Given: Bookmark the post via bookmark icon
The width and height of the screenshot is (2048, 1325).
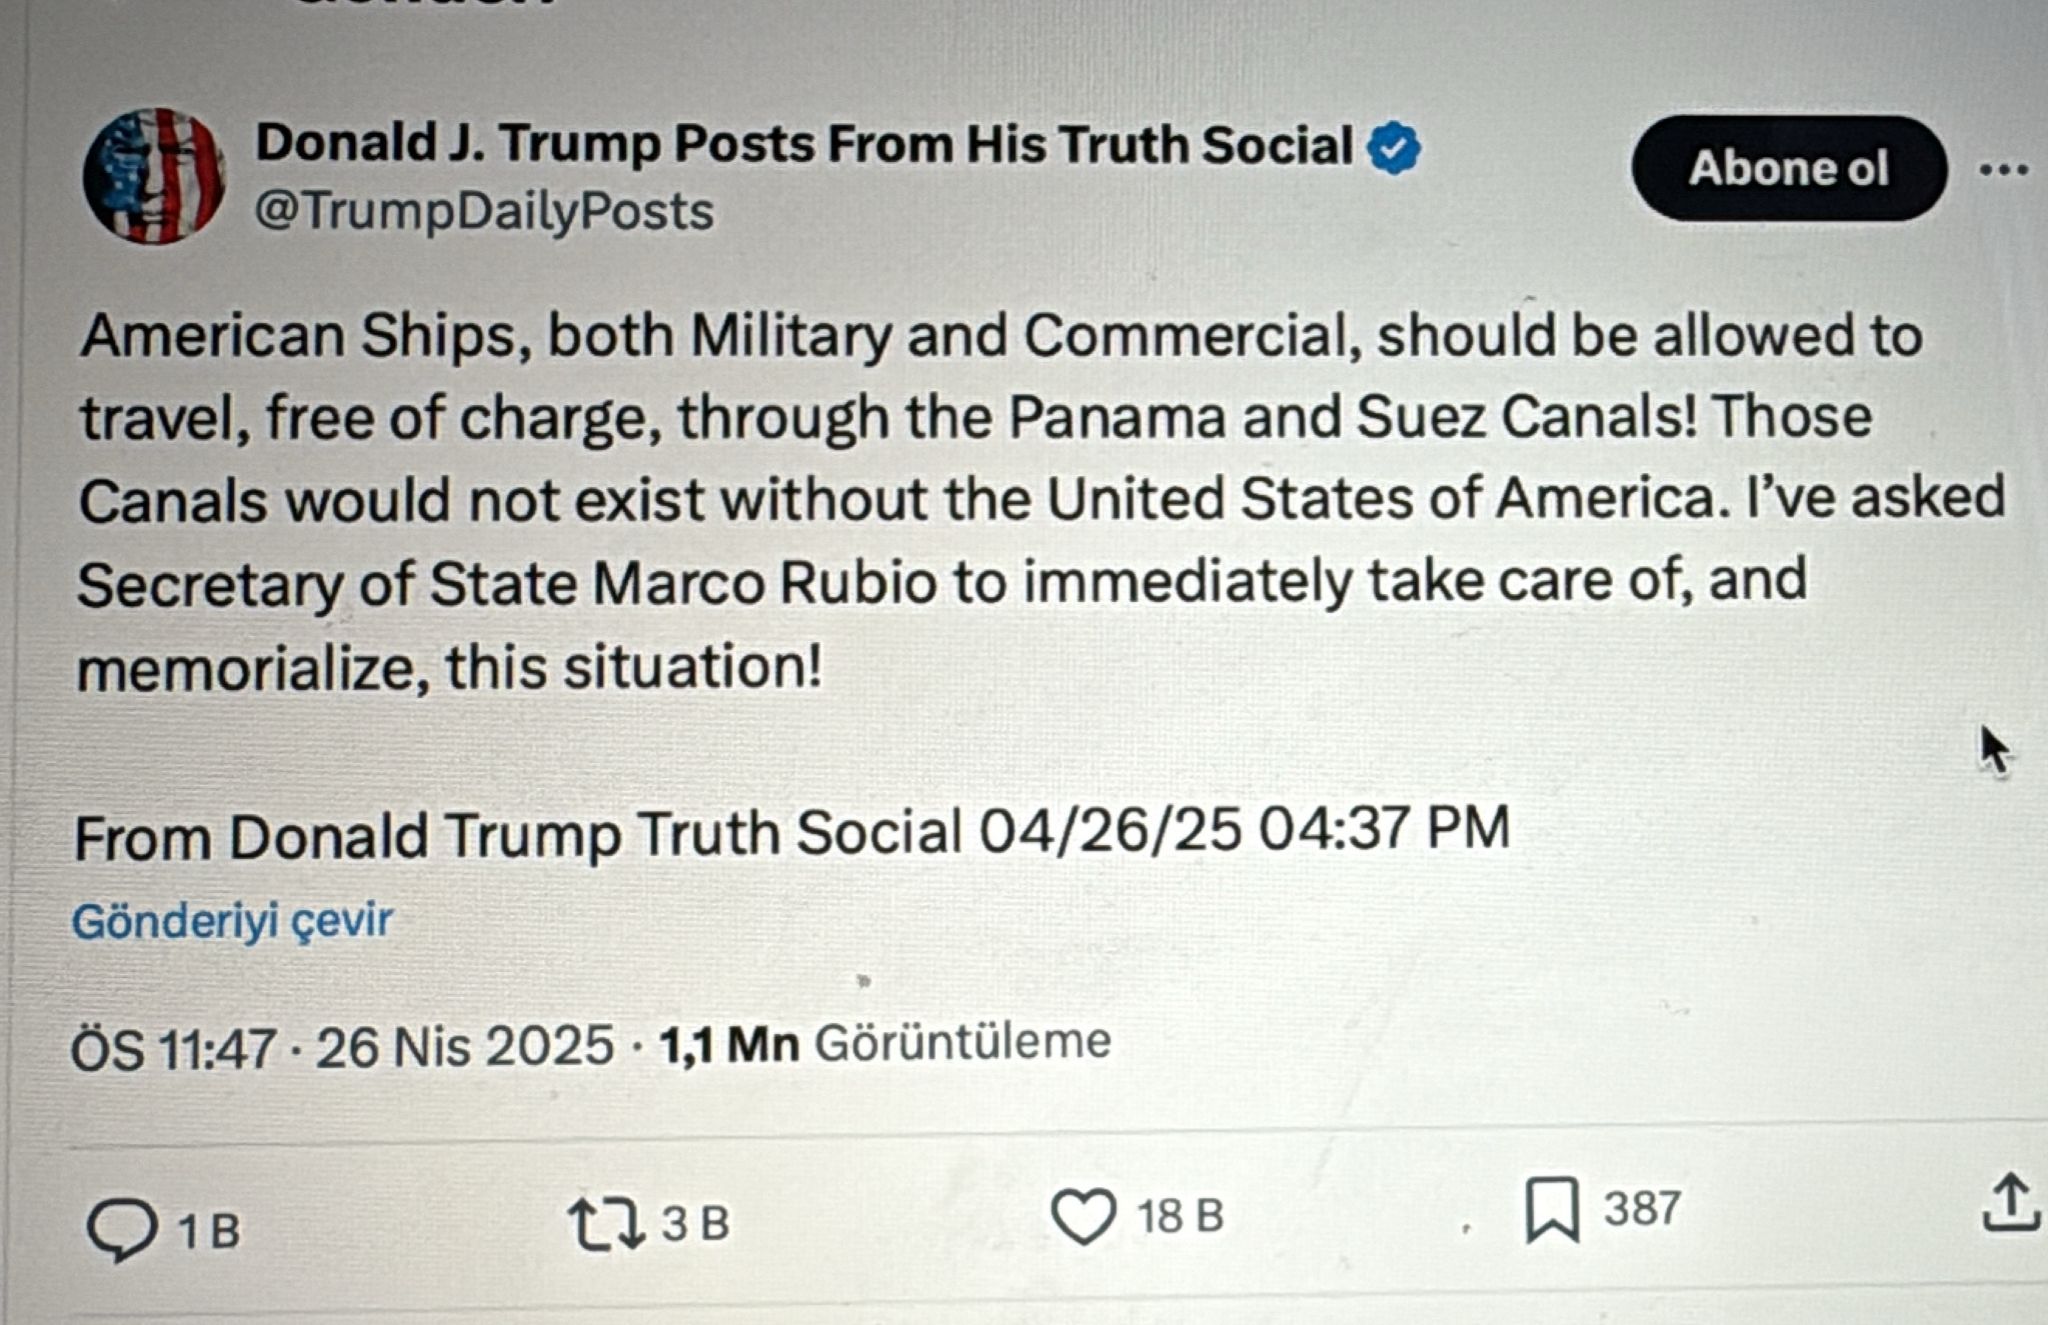Looking at the screenshot, I should pos(1551,1210).
